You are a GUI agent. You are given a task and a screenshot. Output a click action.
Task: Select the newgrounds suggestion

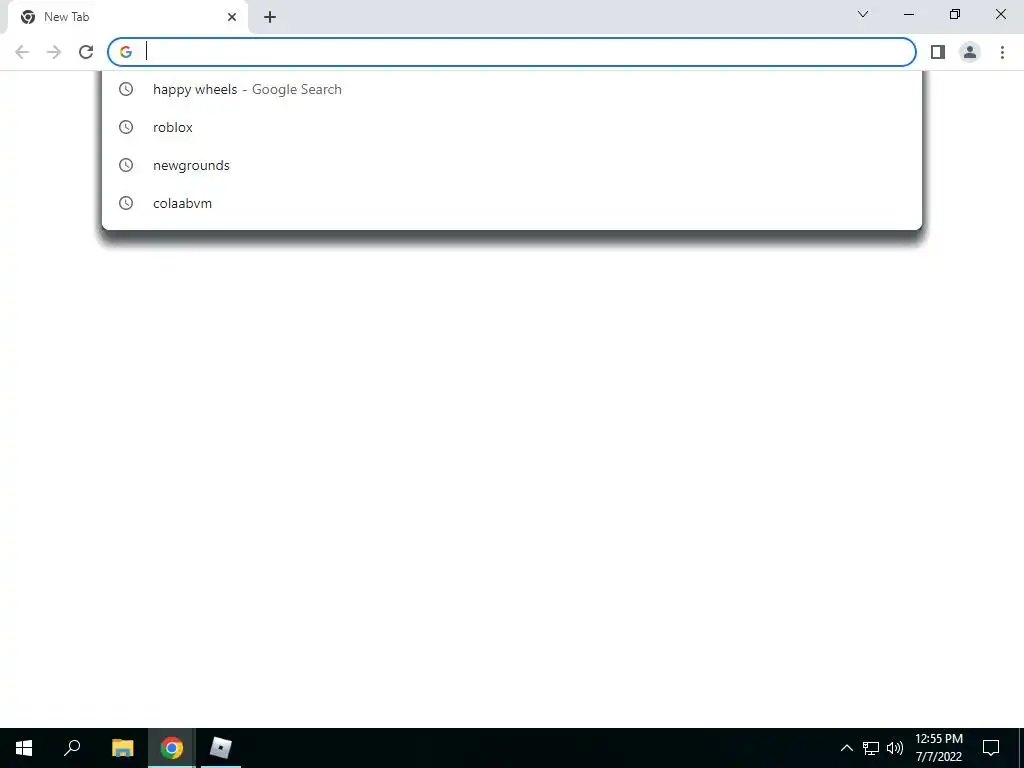click(x=512, y=165)
